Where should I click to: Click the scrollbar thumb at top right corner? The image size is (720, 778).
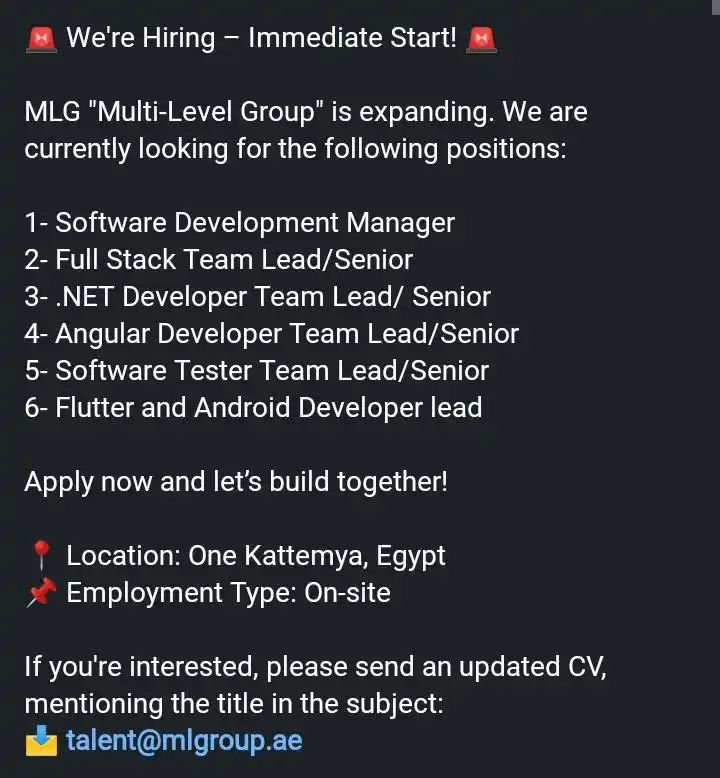[x=716, y=7]
